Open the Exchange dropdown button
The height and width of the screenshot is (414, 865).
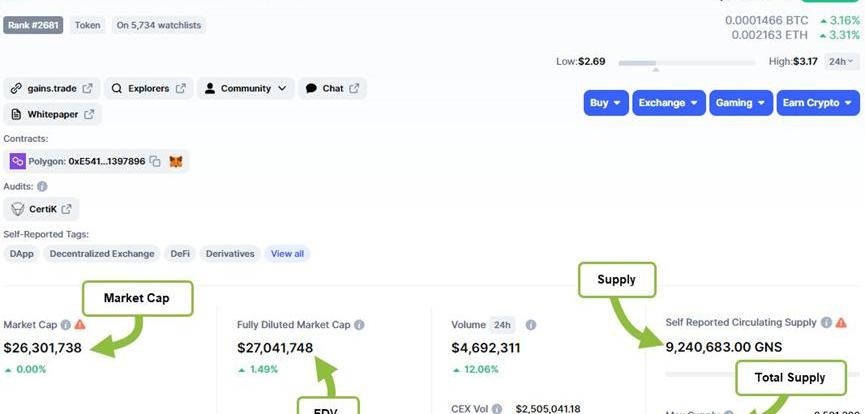click(668, 103)
